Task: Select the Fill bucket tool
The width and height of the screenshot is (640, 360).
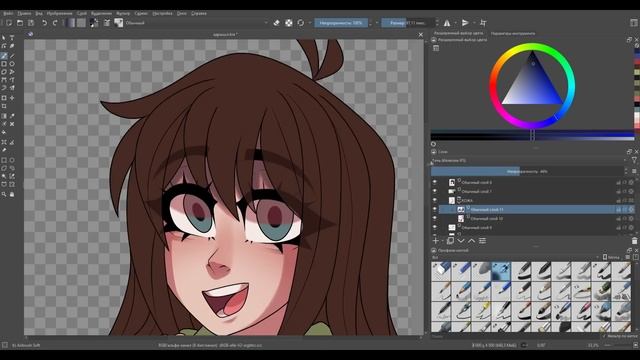Action: point(4,132)
